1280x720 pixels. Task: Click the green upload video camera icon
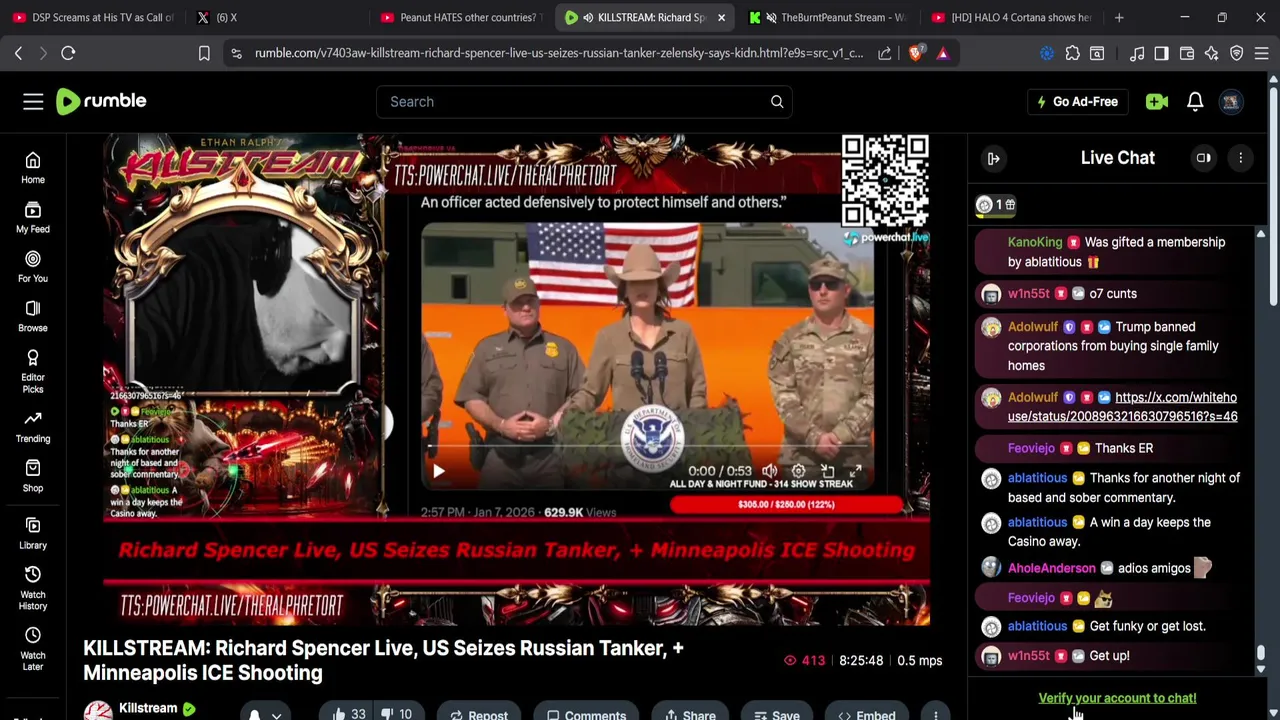tap(1157, 101)
